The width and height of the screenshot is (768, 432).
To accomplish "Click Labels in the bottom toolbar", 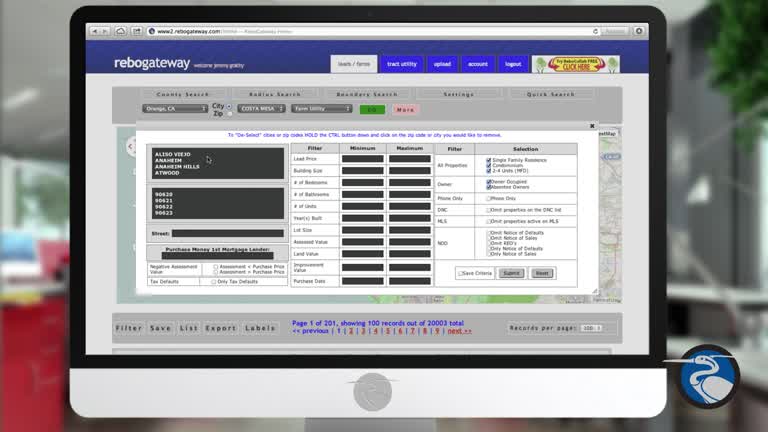I will coord(260,328).
